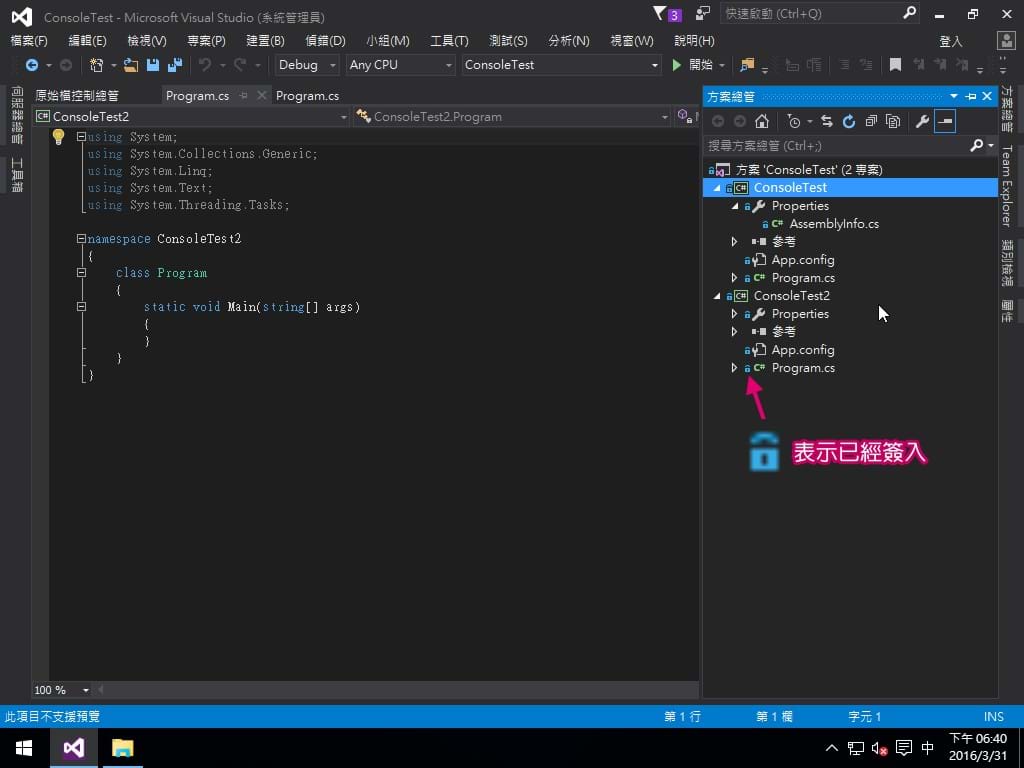Click the Open File folder icon
Screen dimensions: 1024x768
(131, 65)
